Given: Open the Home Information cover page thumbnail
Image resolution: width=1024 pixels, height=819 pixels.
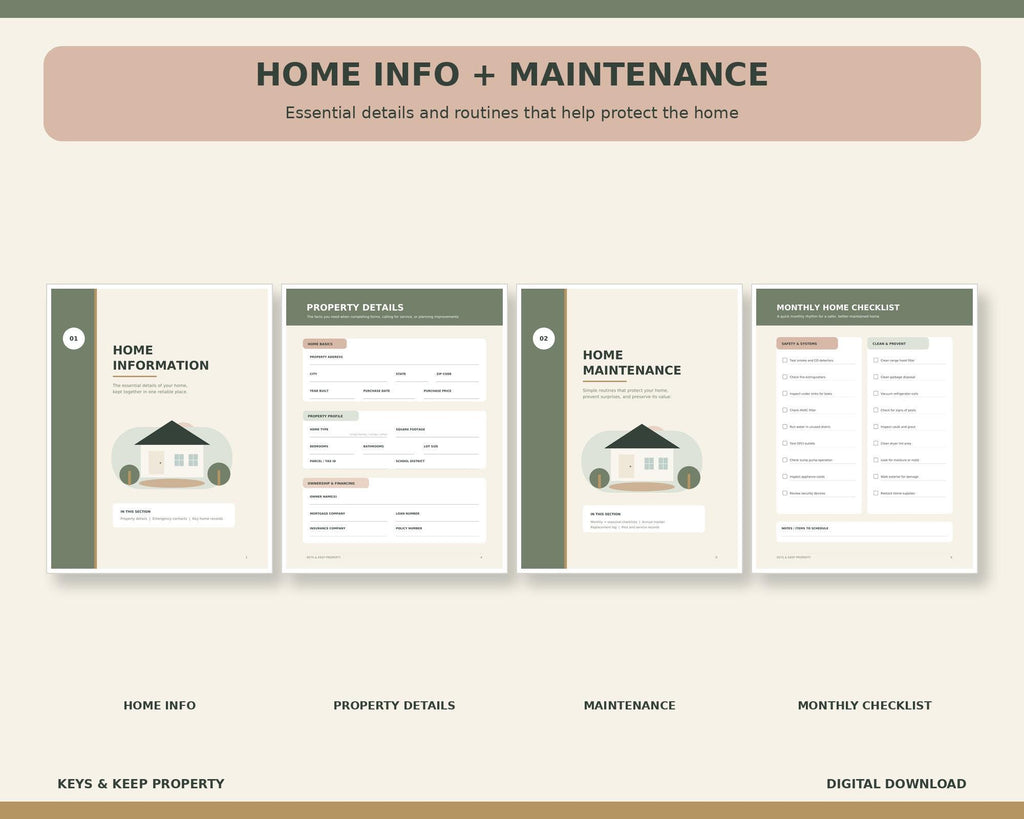Looking at the screenshot, I should coord(159,428).
